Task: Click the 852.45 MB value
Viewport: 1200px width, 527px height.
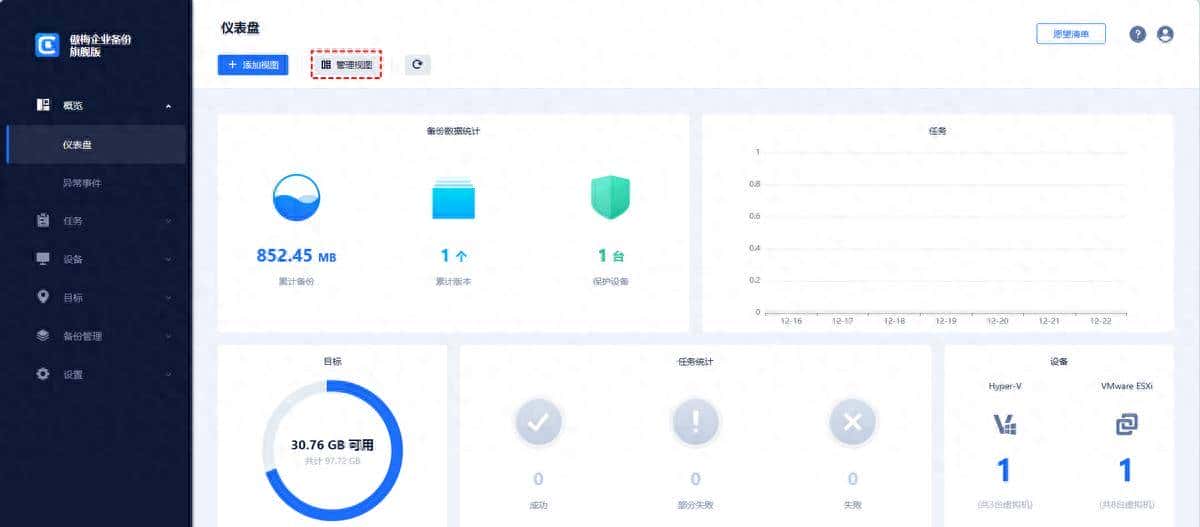Action: pyautogui.click(x=296, y=255)
